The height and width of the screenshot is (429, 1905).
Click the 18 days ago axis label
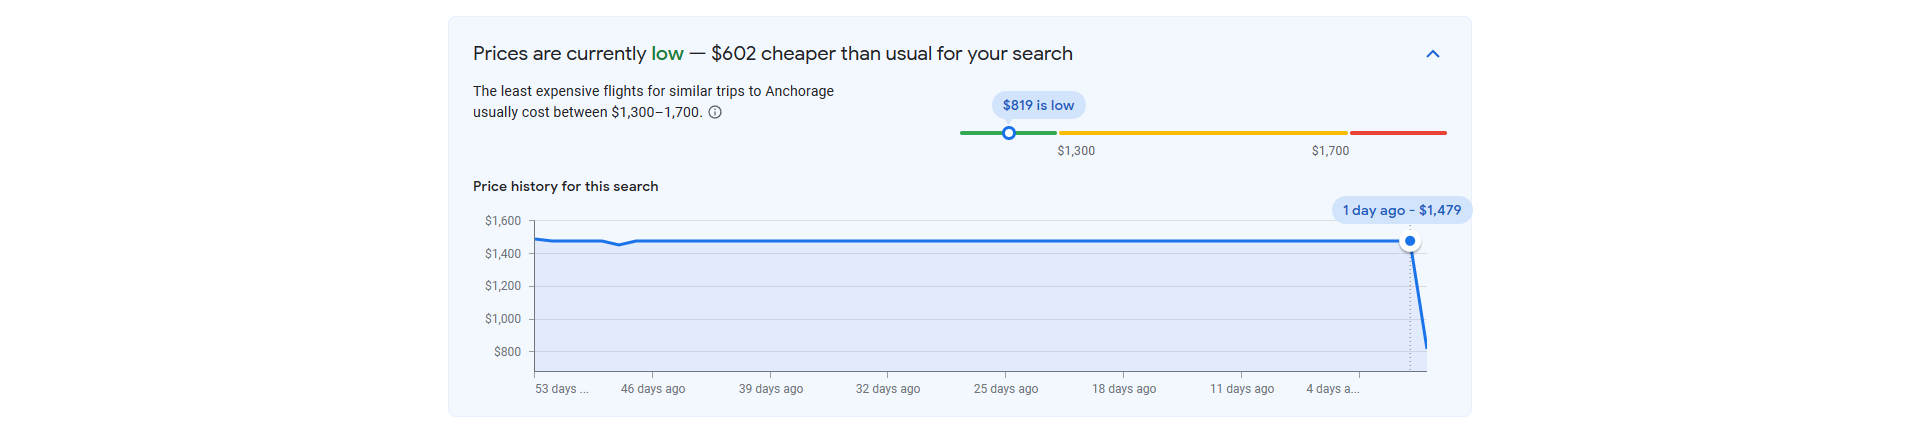click(x=1124, y=389)
